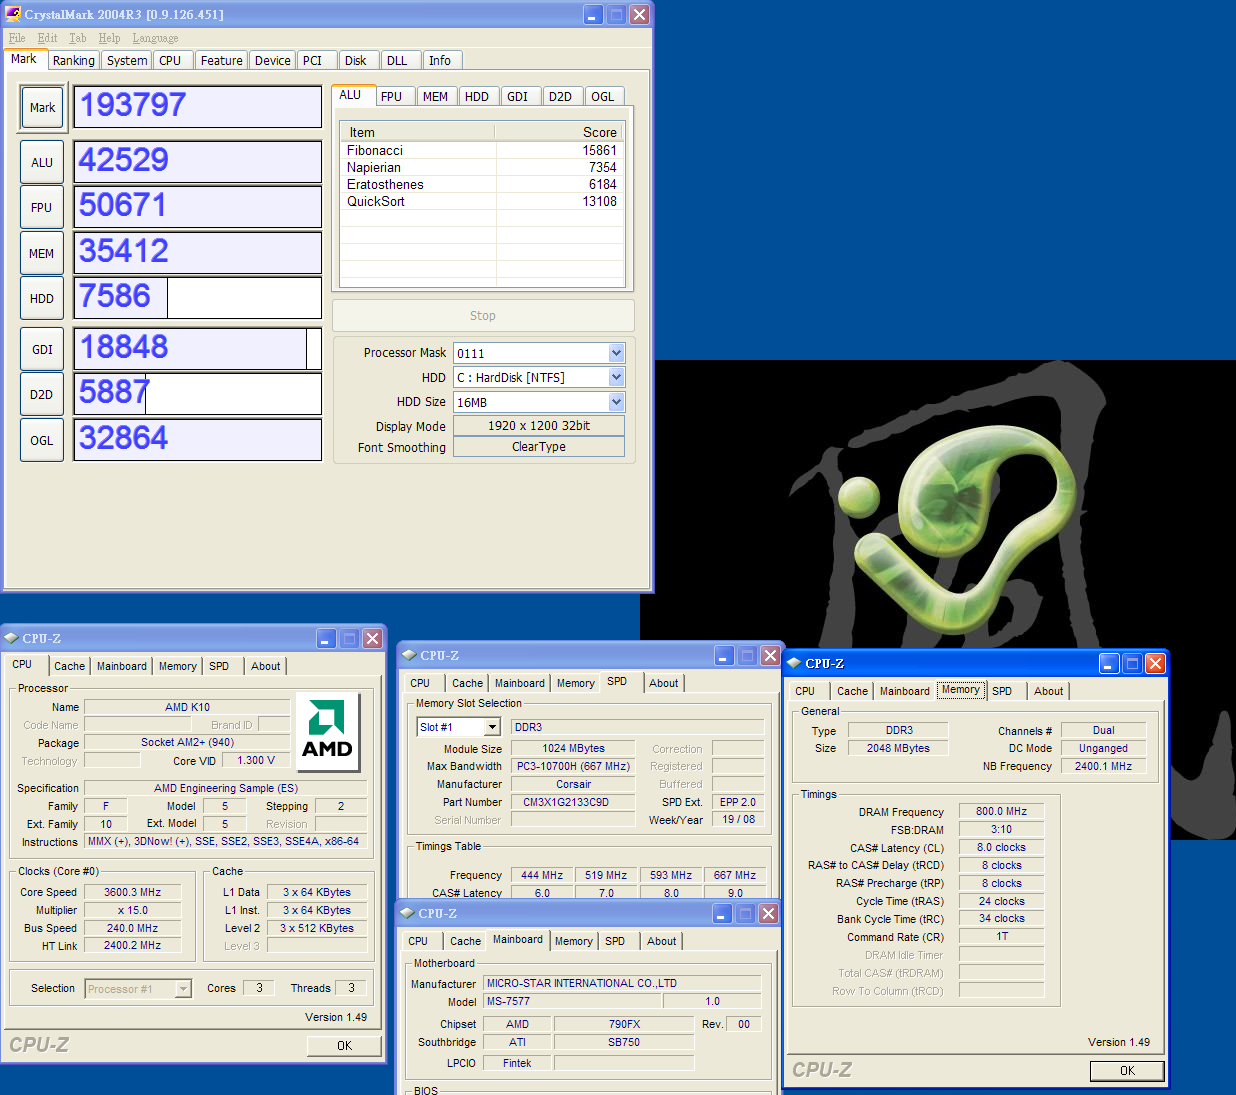Open the File menu in CrystalMark

(17, 38)
